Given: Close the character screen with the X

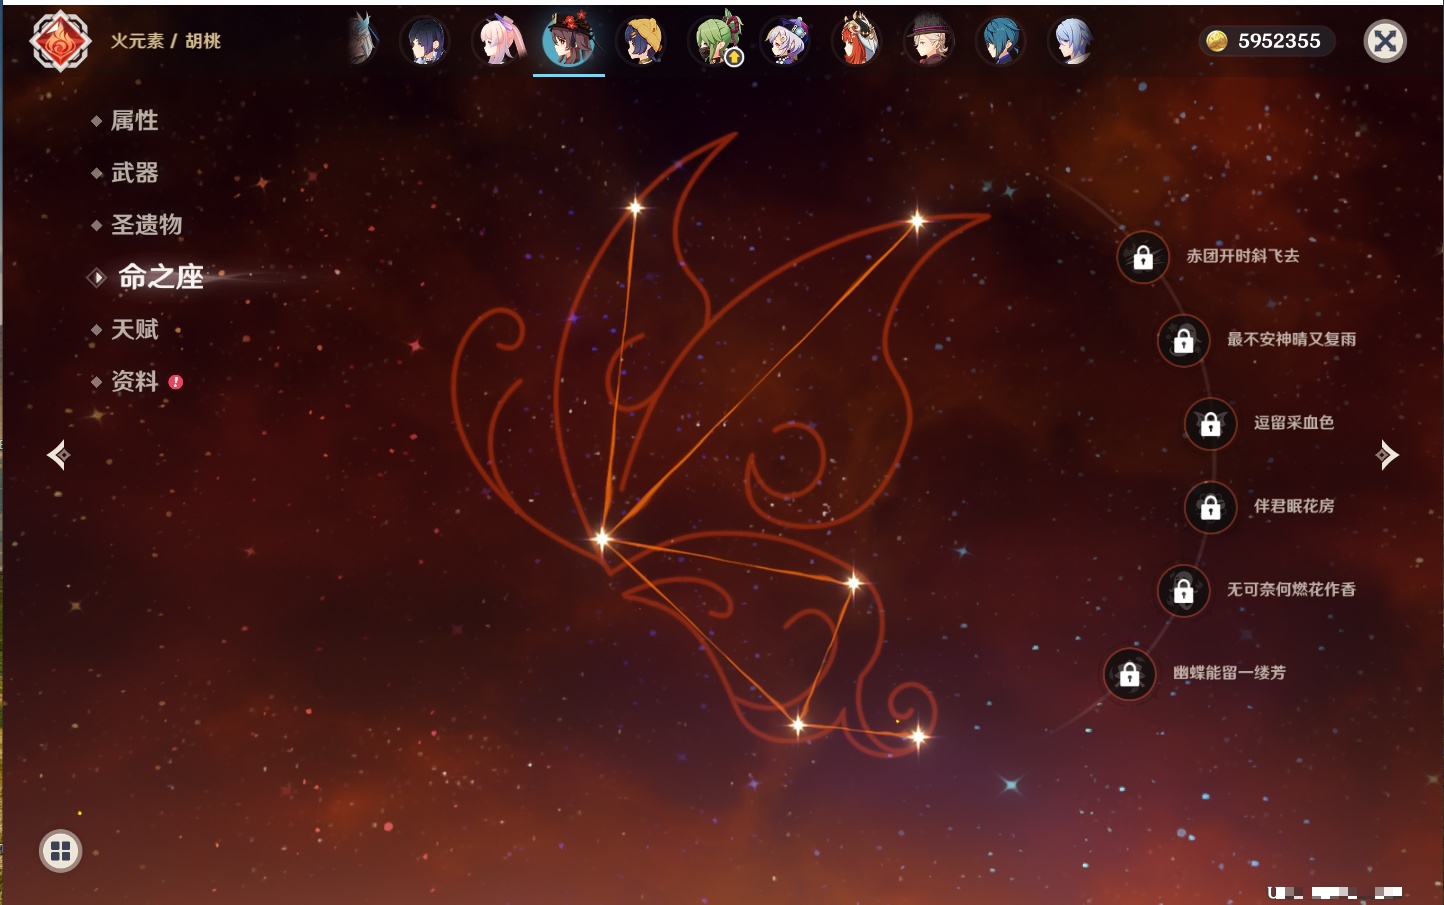Looking at the screenshot, I should coord(1385,41).
